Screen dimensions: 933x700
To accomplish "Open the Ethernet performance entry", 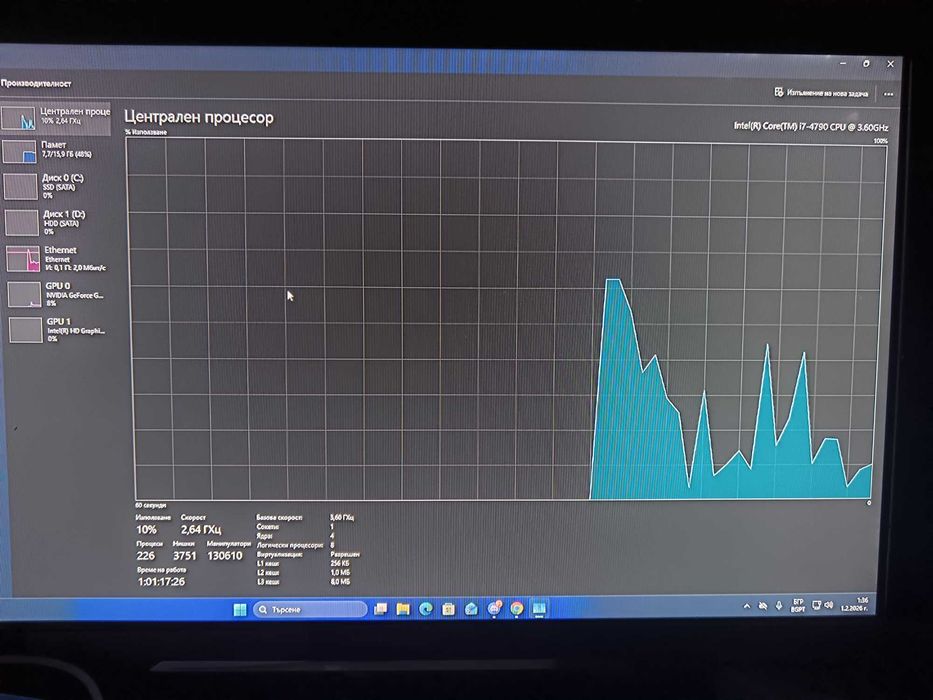I will click(x=56, y=258).
